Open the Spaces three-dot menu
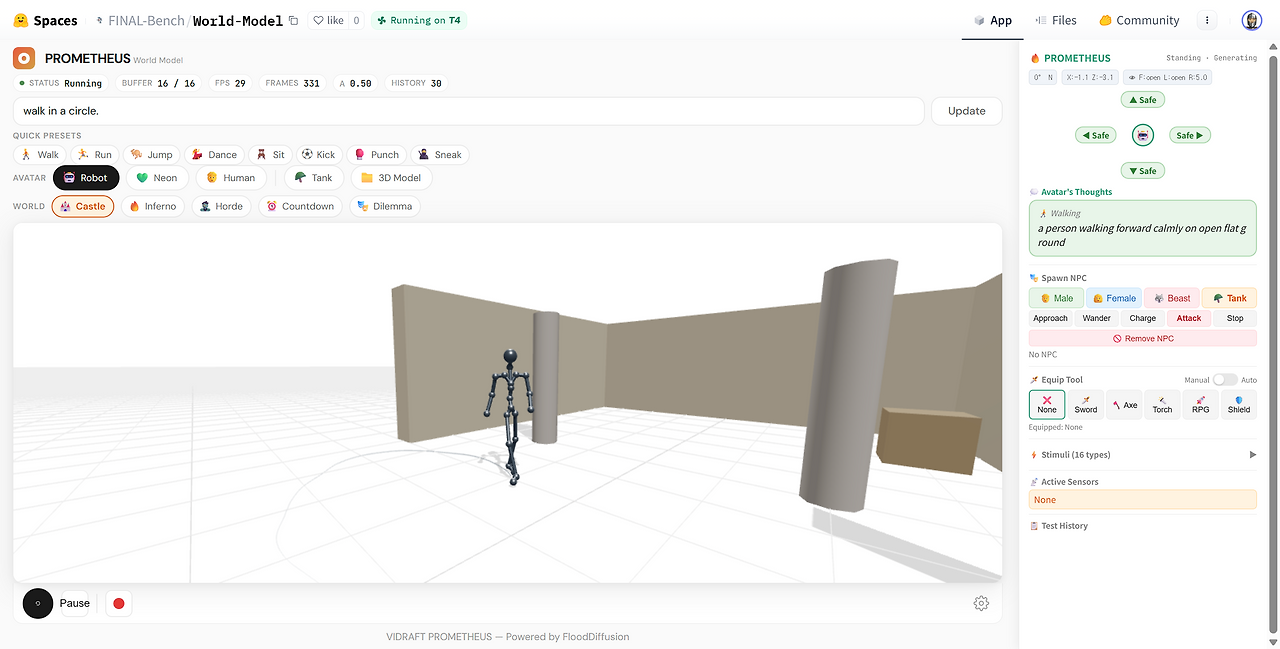The width and height of the screenshot is (1280, 649). coord(1207,20)
